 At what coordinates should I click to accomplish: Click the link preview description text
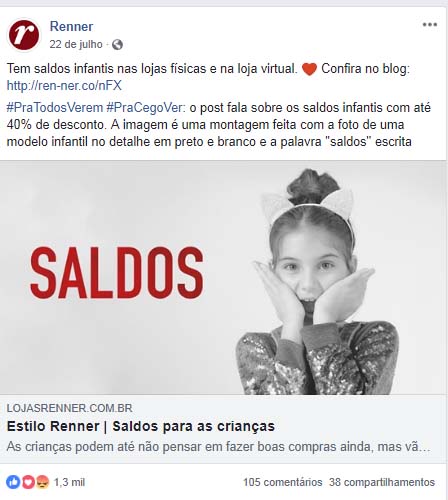coord(218,447)
